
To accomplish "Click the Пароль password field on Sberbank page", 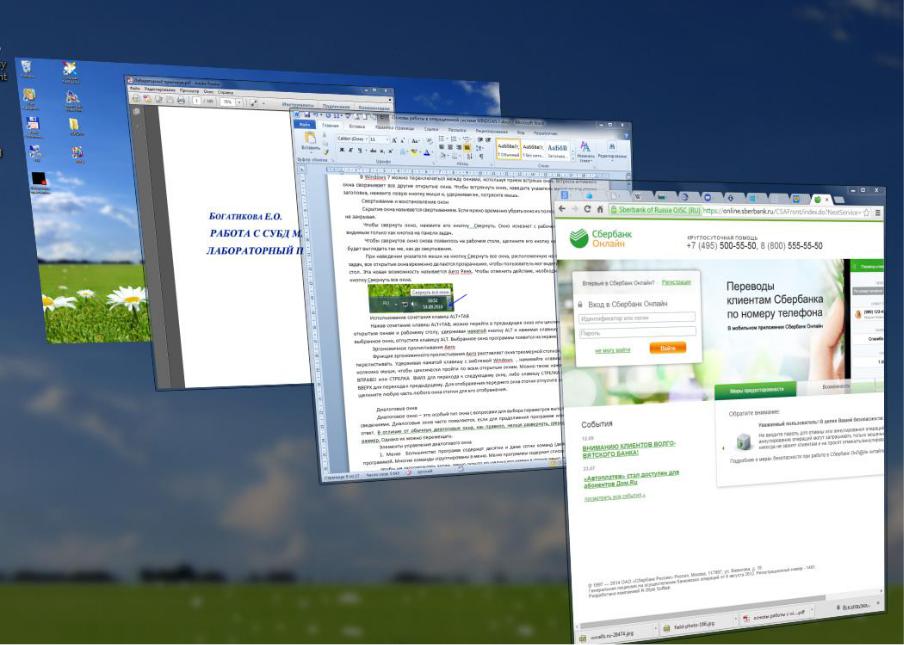I will 637,333.
